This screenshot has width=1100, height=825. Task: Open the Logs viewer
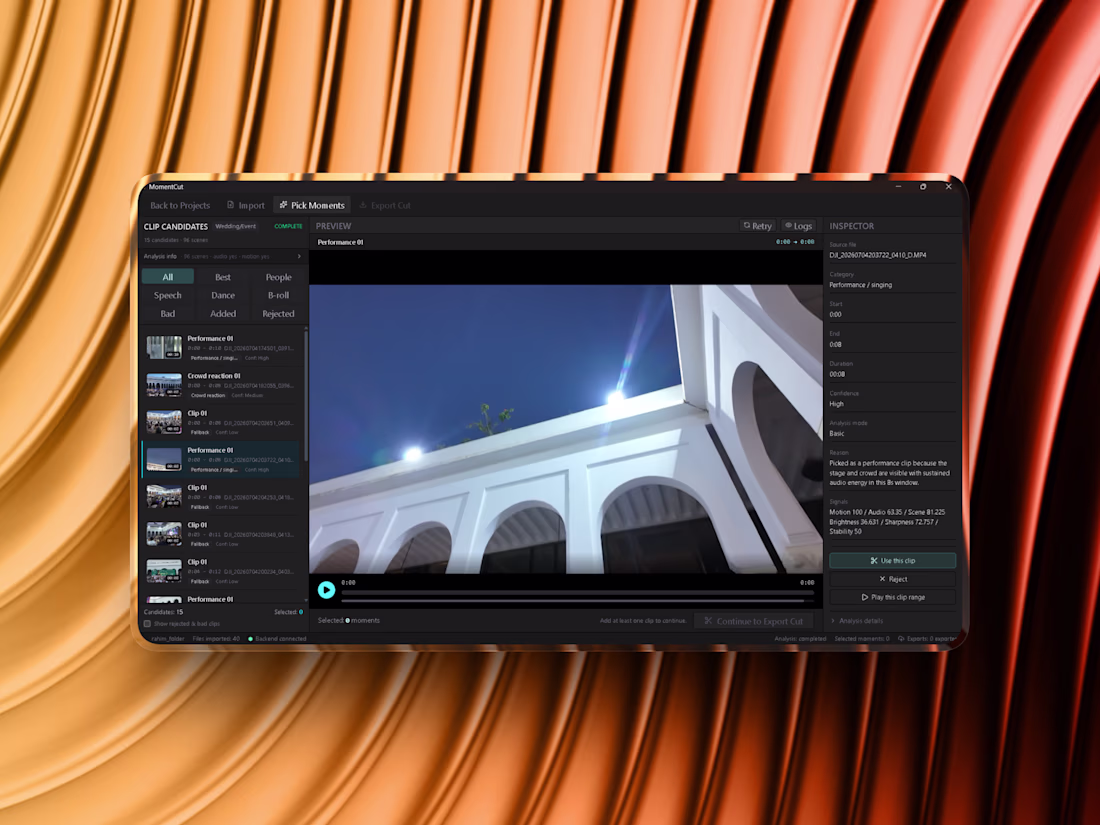click(x=798, y=226)
